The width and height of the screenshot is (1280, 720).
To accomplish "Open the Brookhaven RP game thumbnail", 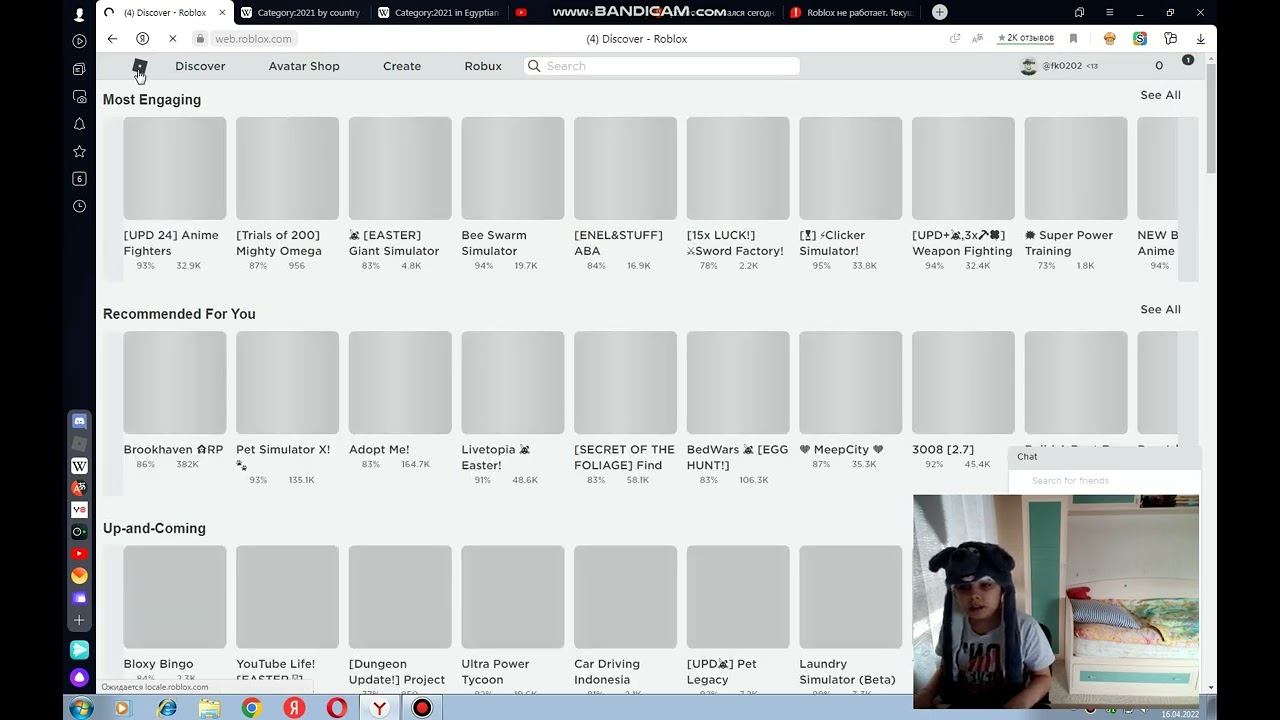I will click(175, 382).
